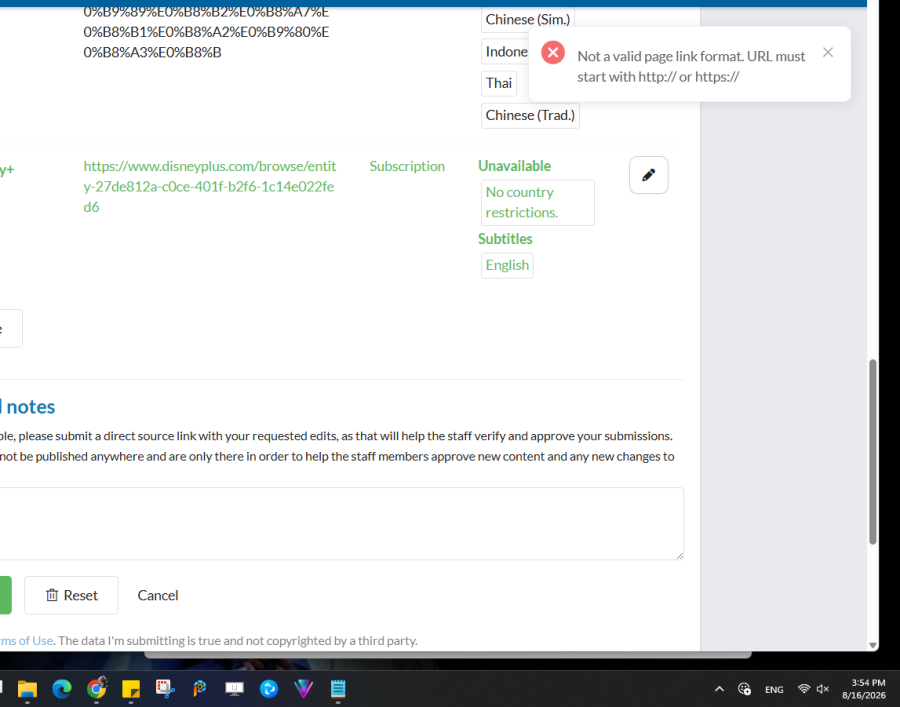Viewport: 900px width, 707px height.
Task: Dismiss the invalid link error notification
Action: [828, 52]
